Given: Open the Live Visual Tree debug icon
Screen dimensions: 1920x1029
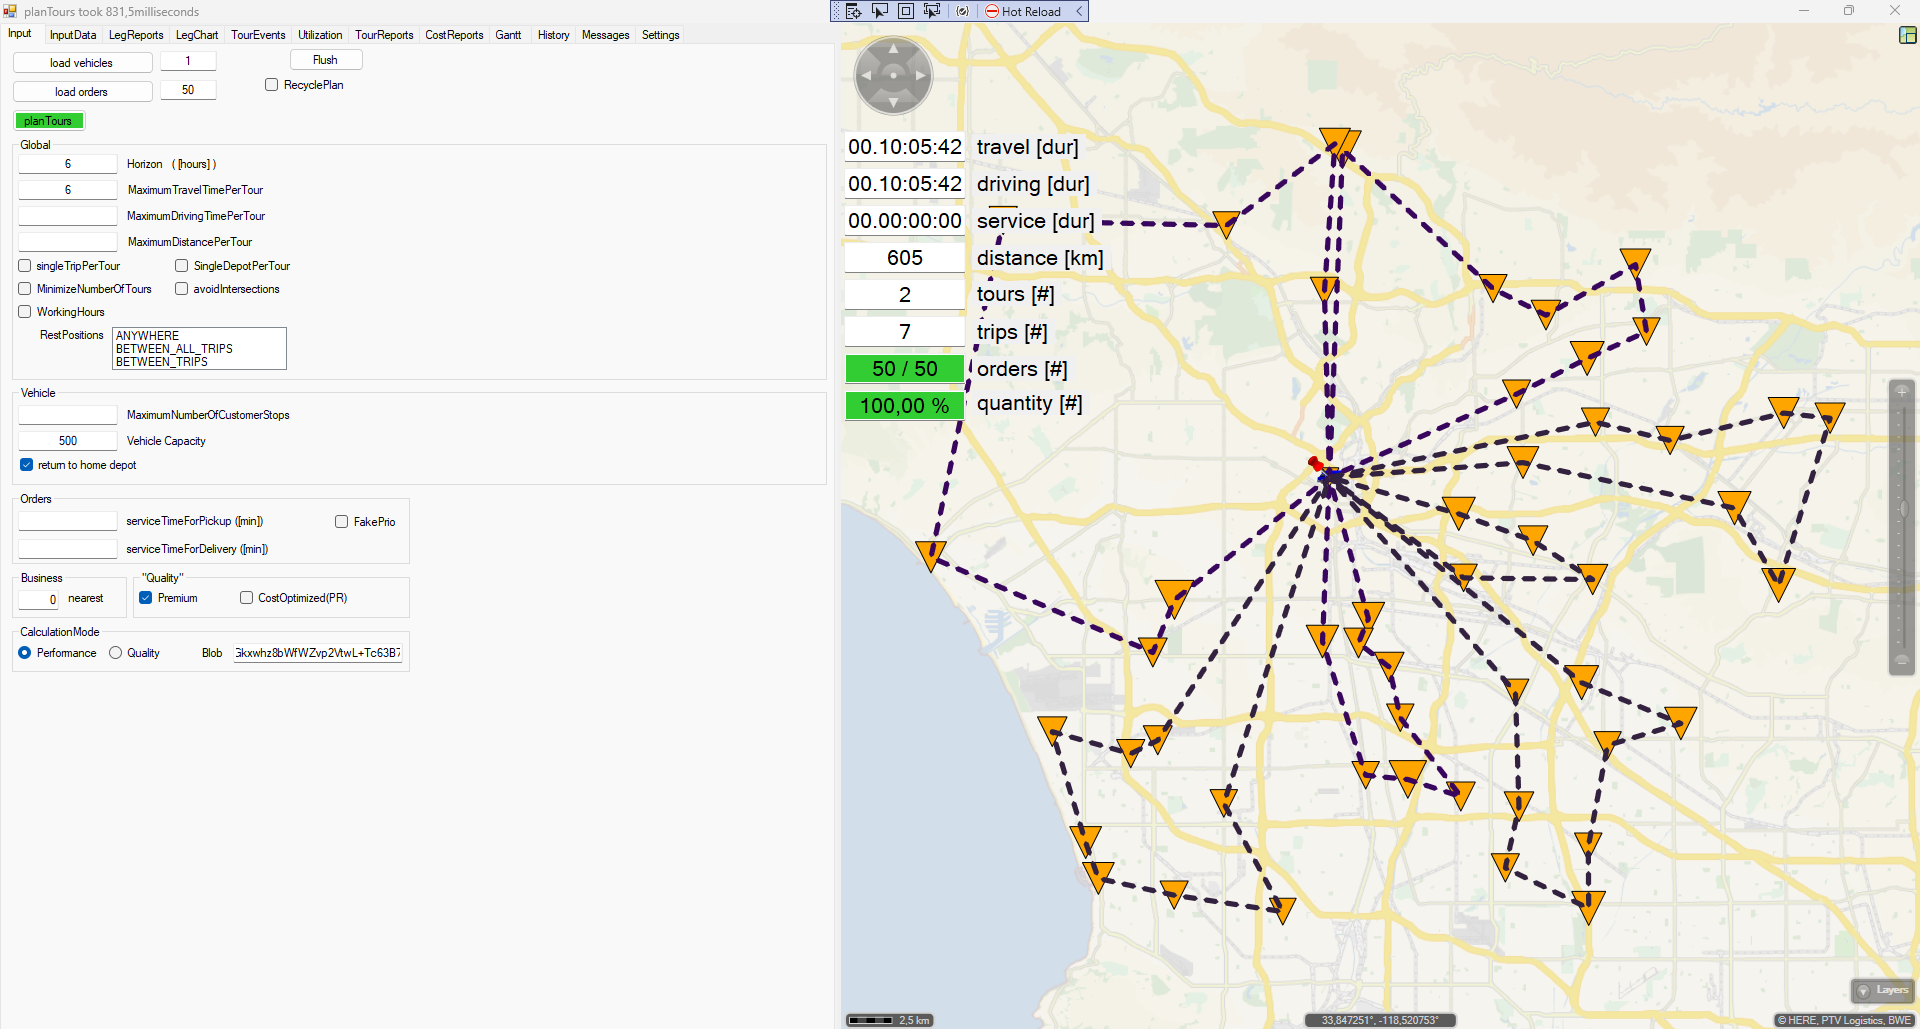Looking at the screenshot, I should [853, 11].
